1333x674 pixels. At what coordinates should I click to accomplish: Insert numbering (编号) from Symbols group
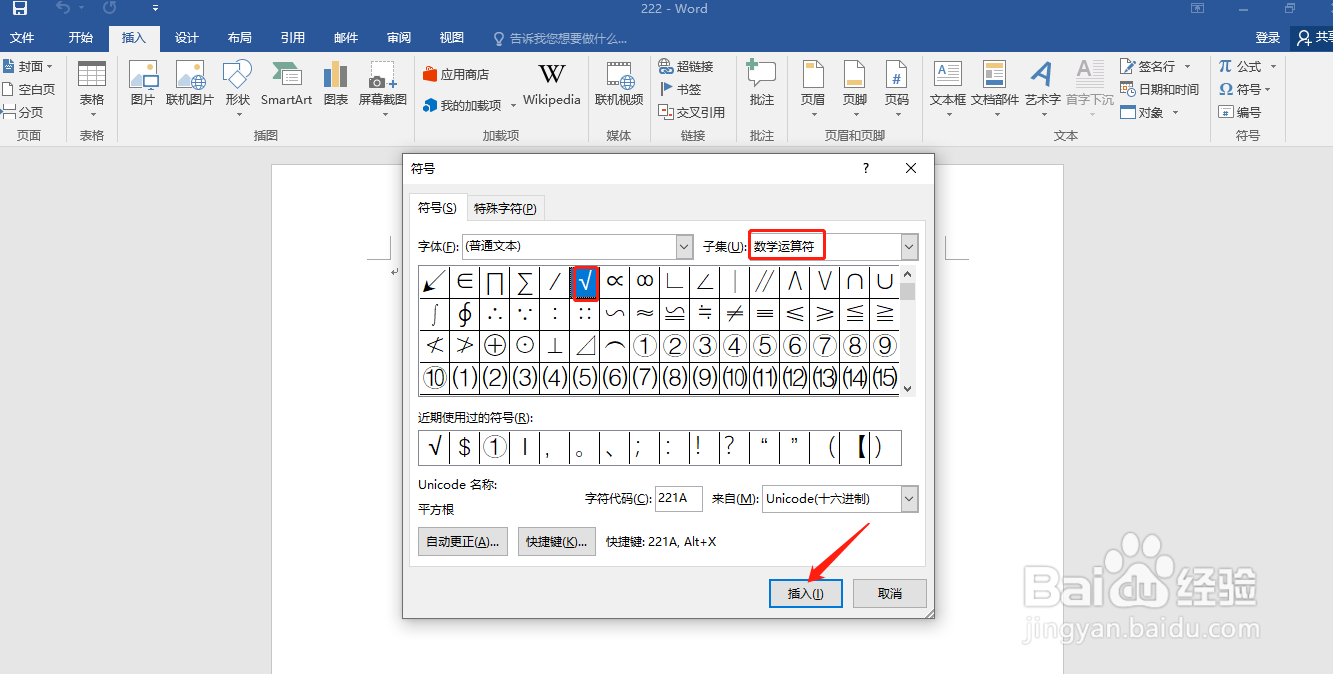point(1240,112)
